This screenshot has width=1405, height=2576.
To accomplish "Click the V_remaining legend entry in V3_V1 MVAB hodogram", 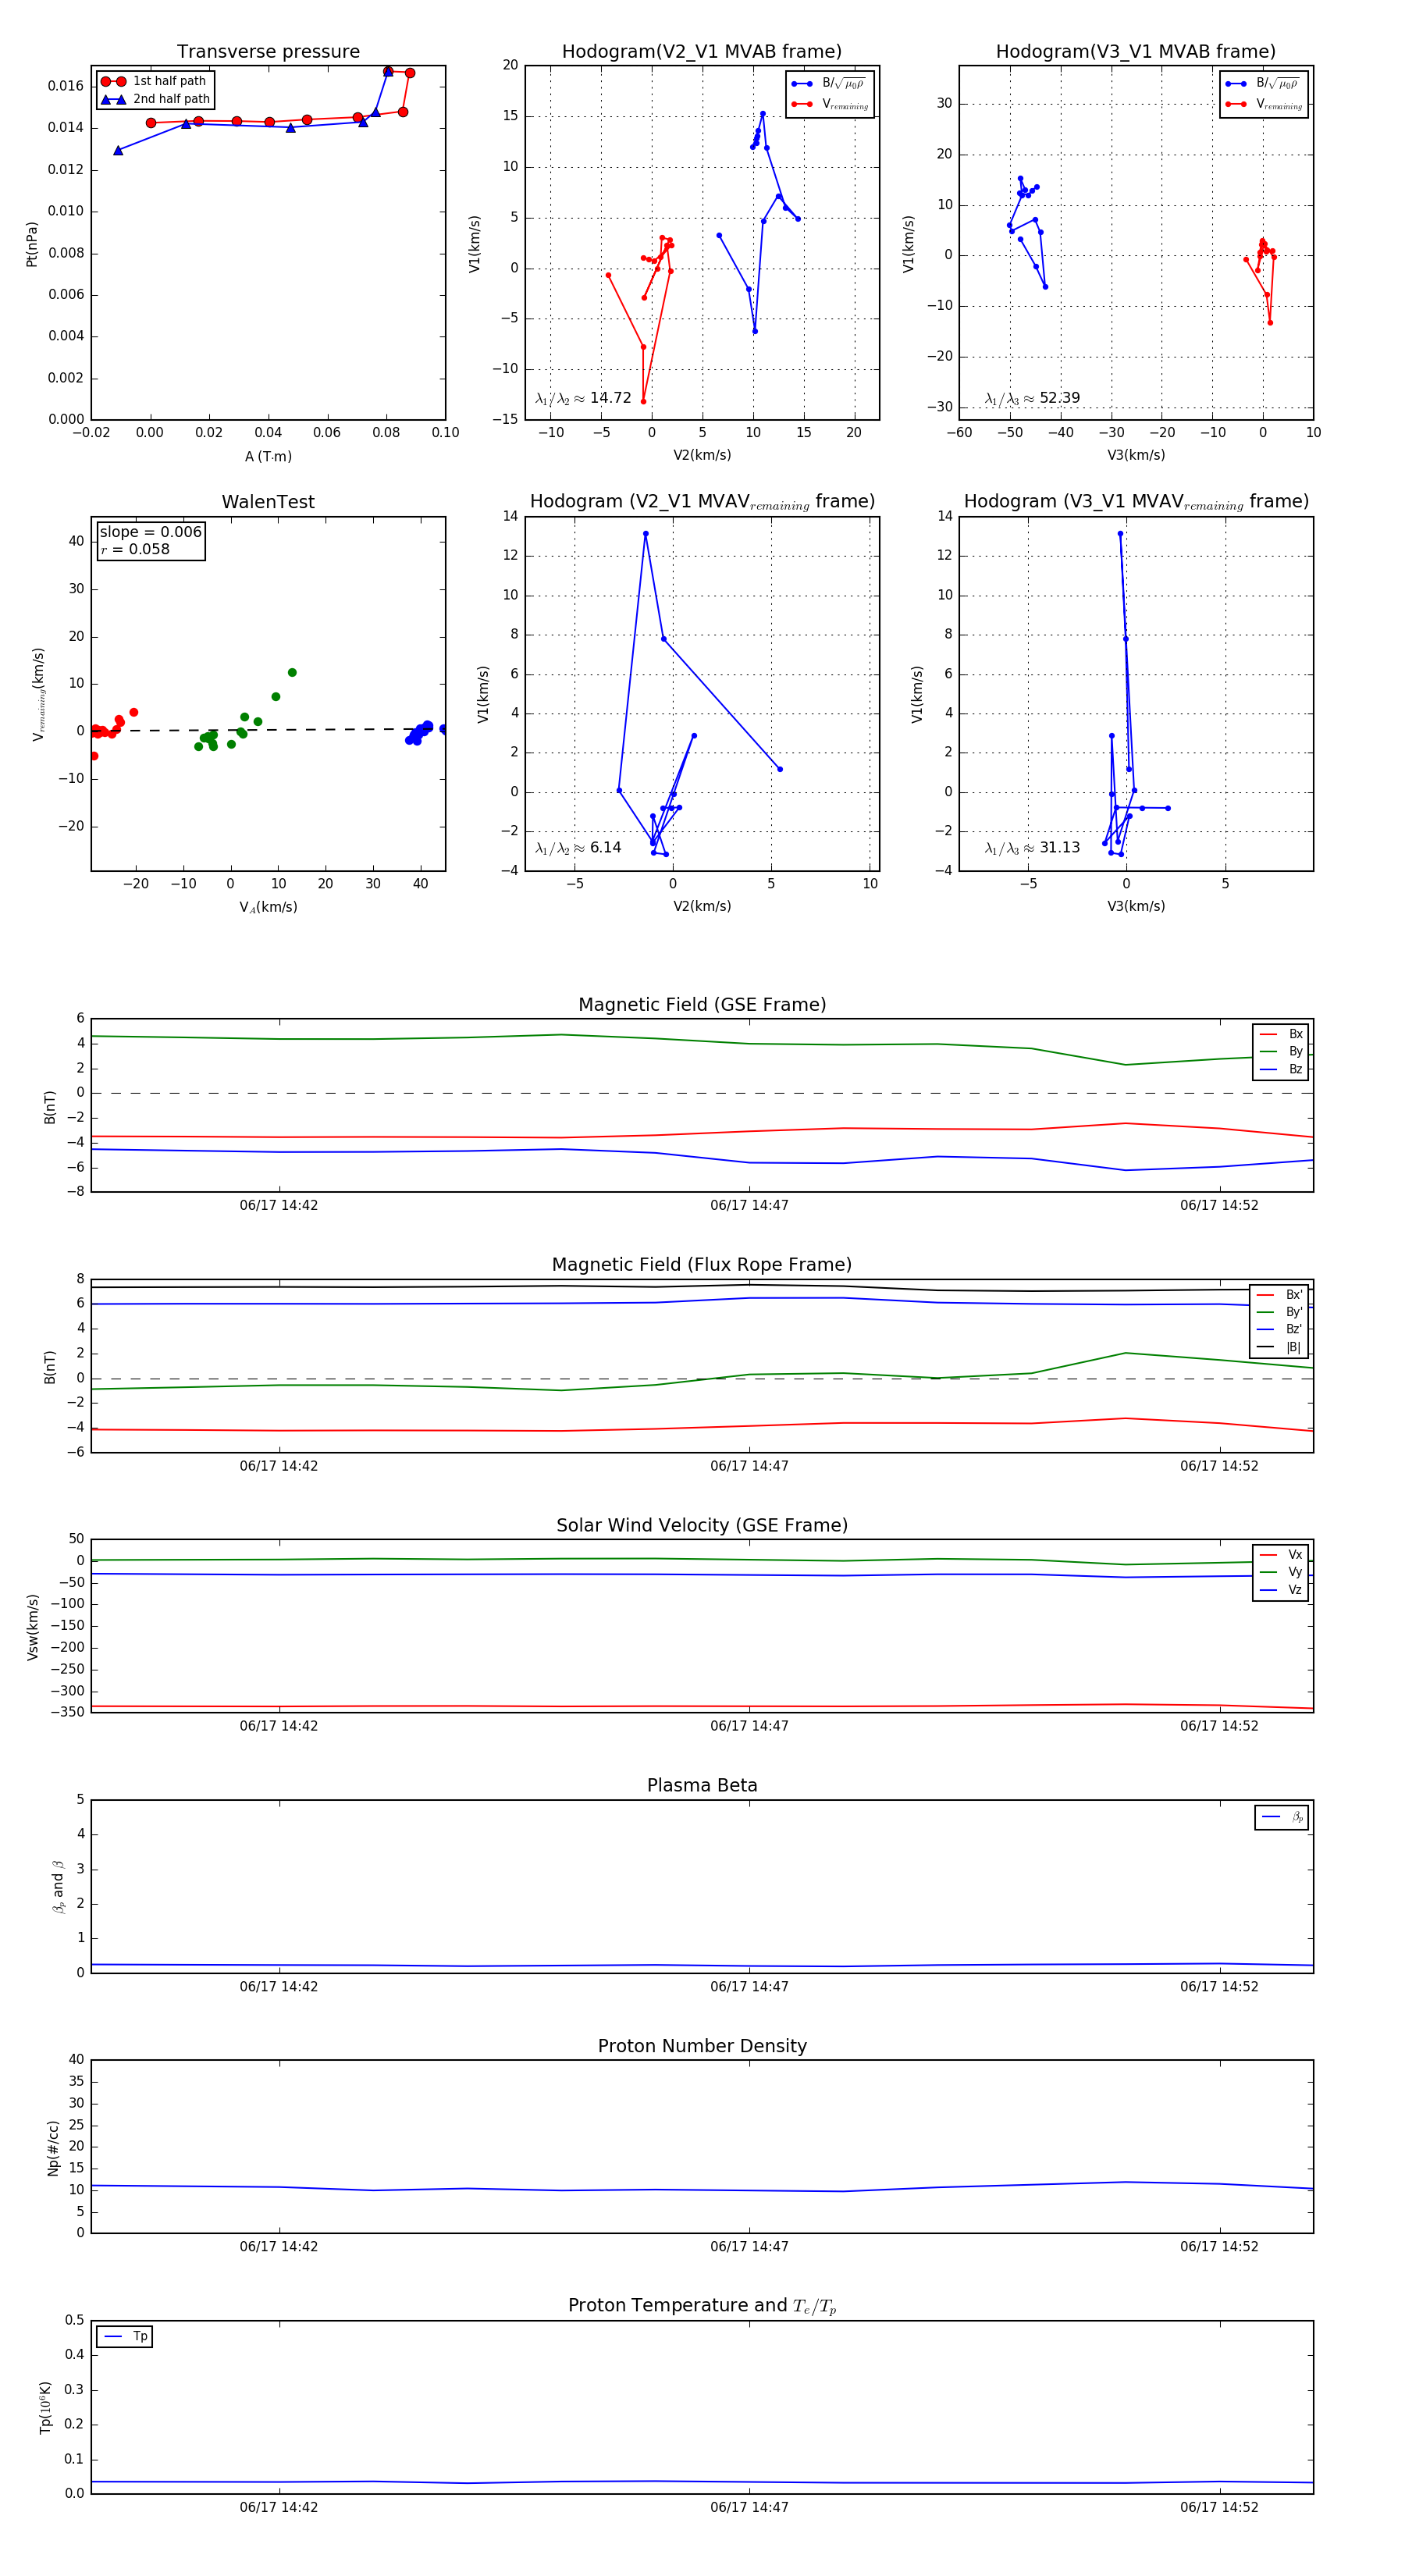I will (1264, 104).
